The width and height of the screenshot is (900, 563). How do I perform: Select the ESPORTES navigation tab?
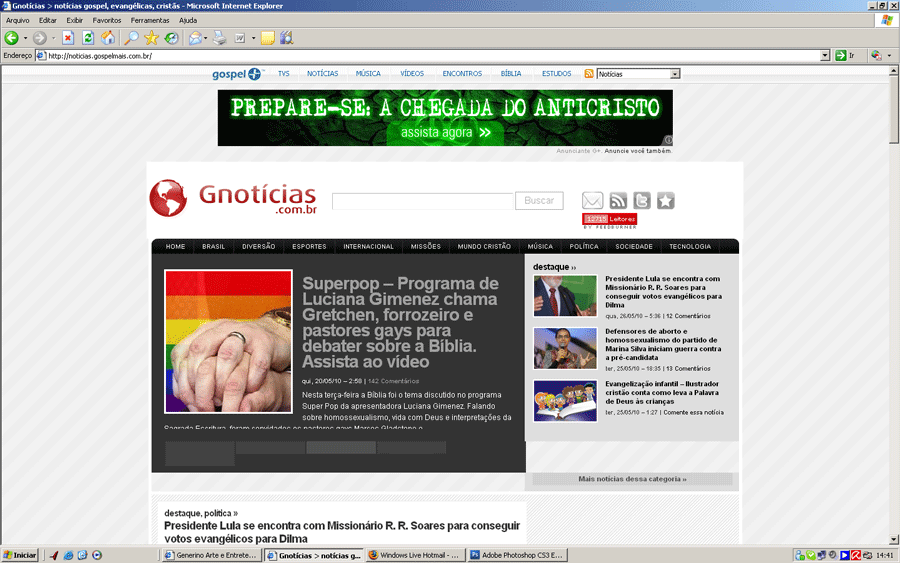click(309, 246)
